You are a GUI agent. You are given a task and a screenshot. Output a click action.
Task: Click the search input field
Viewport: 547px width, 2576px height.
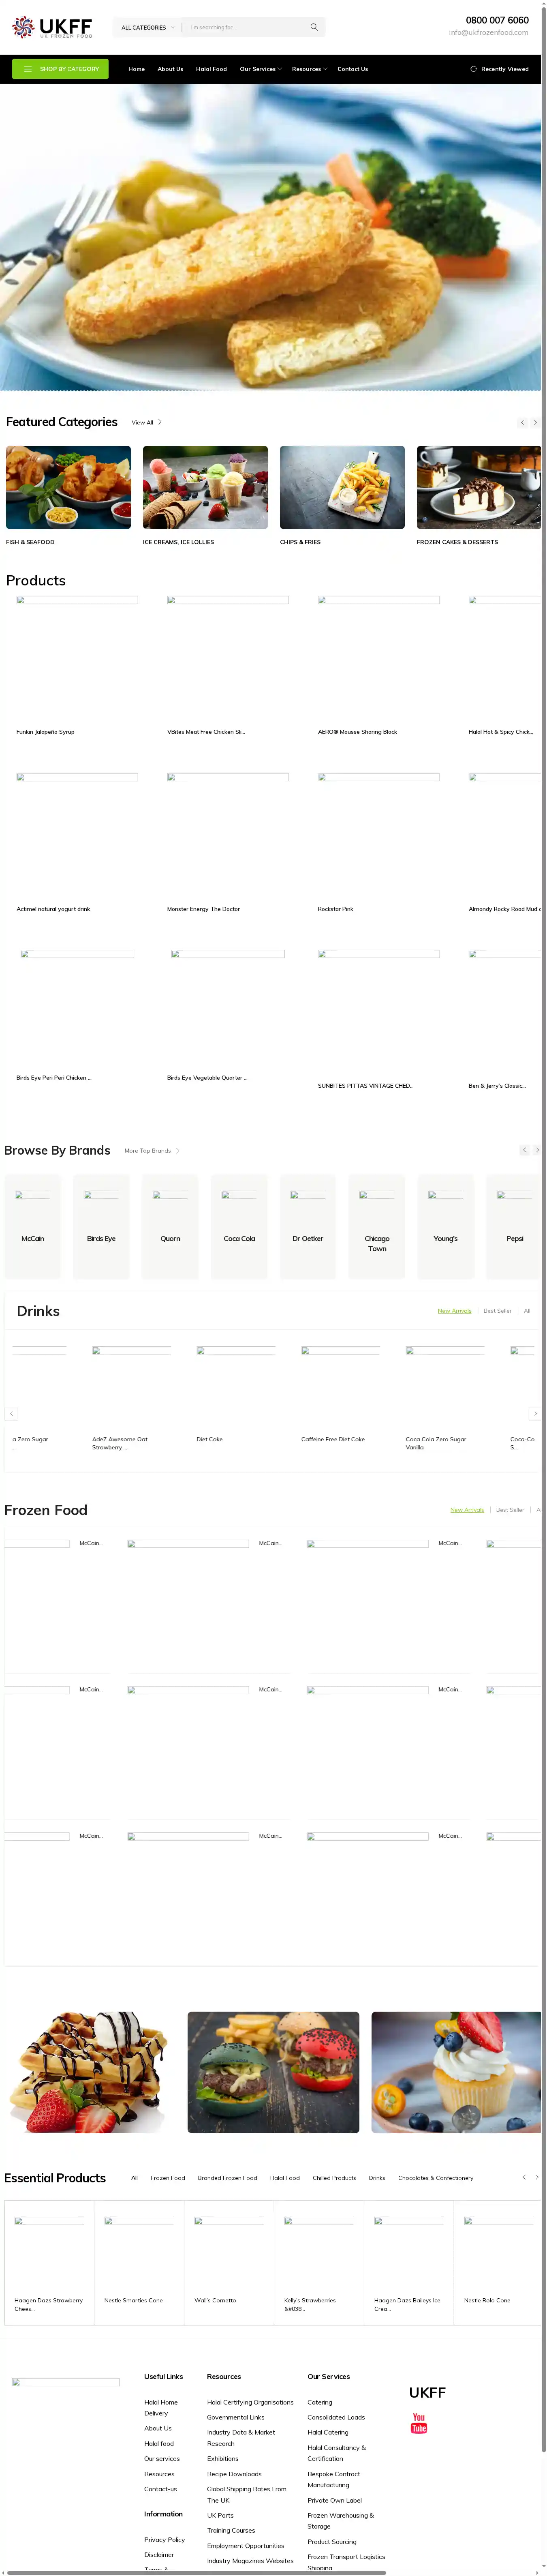(x=245, y=27)
